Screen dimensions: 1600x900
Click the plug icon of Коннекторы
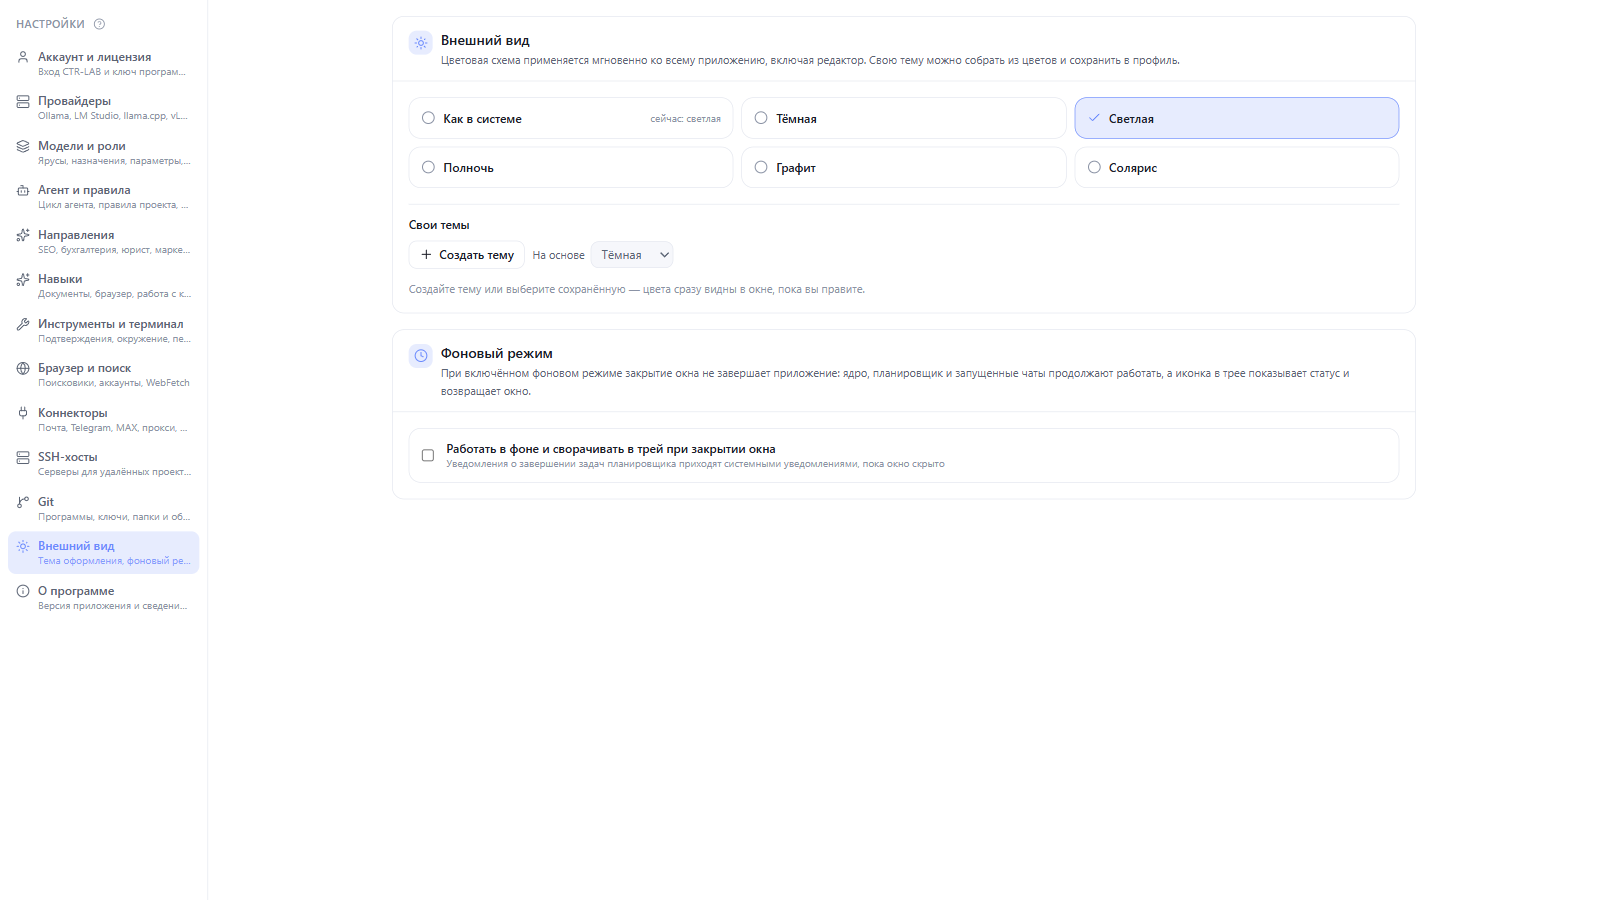pyautogui.click(x=23, y=413)
